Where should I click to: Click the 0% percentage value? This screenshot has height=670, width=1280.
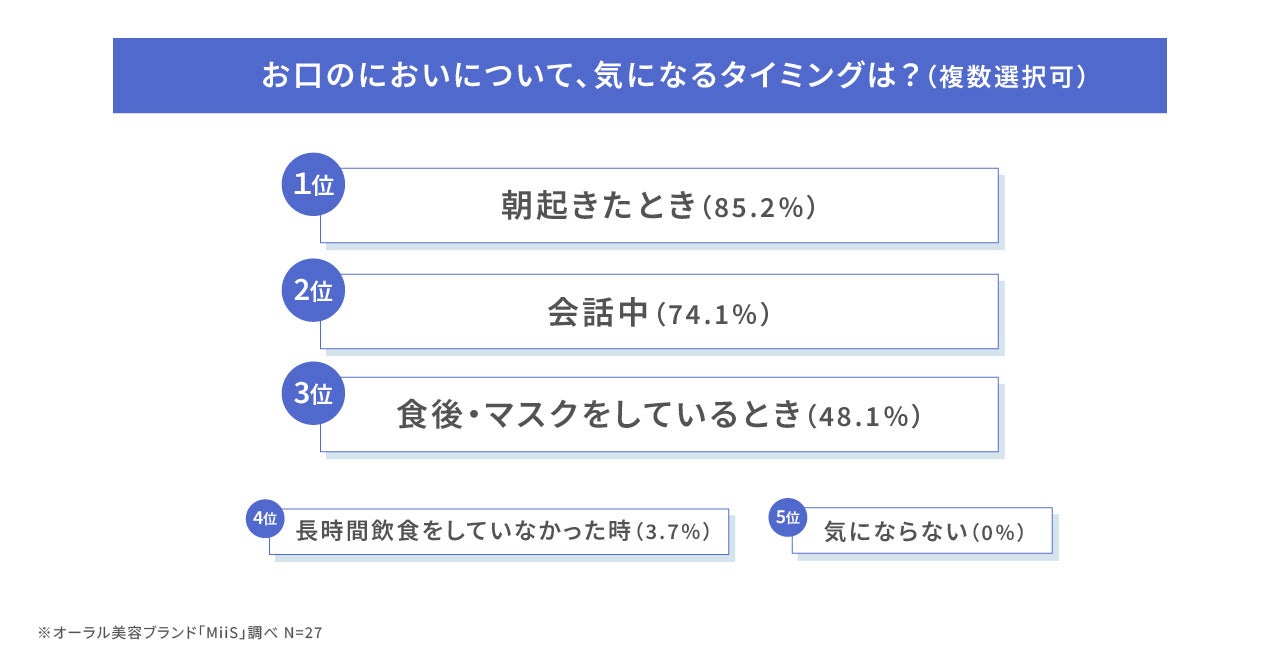[x=999, y=533]
